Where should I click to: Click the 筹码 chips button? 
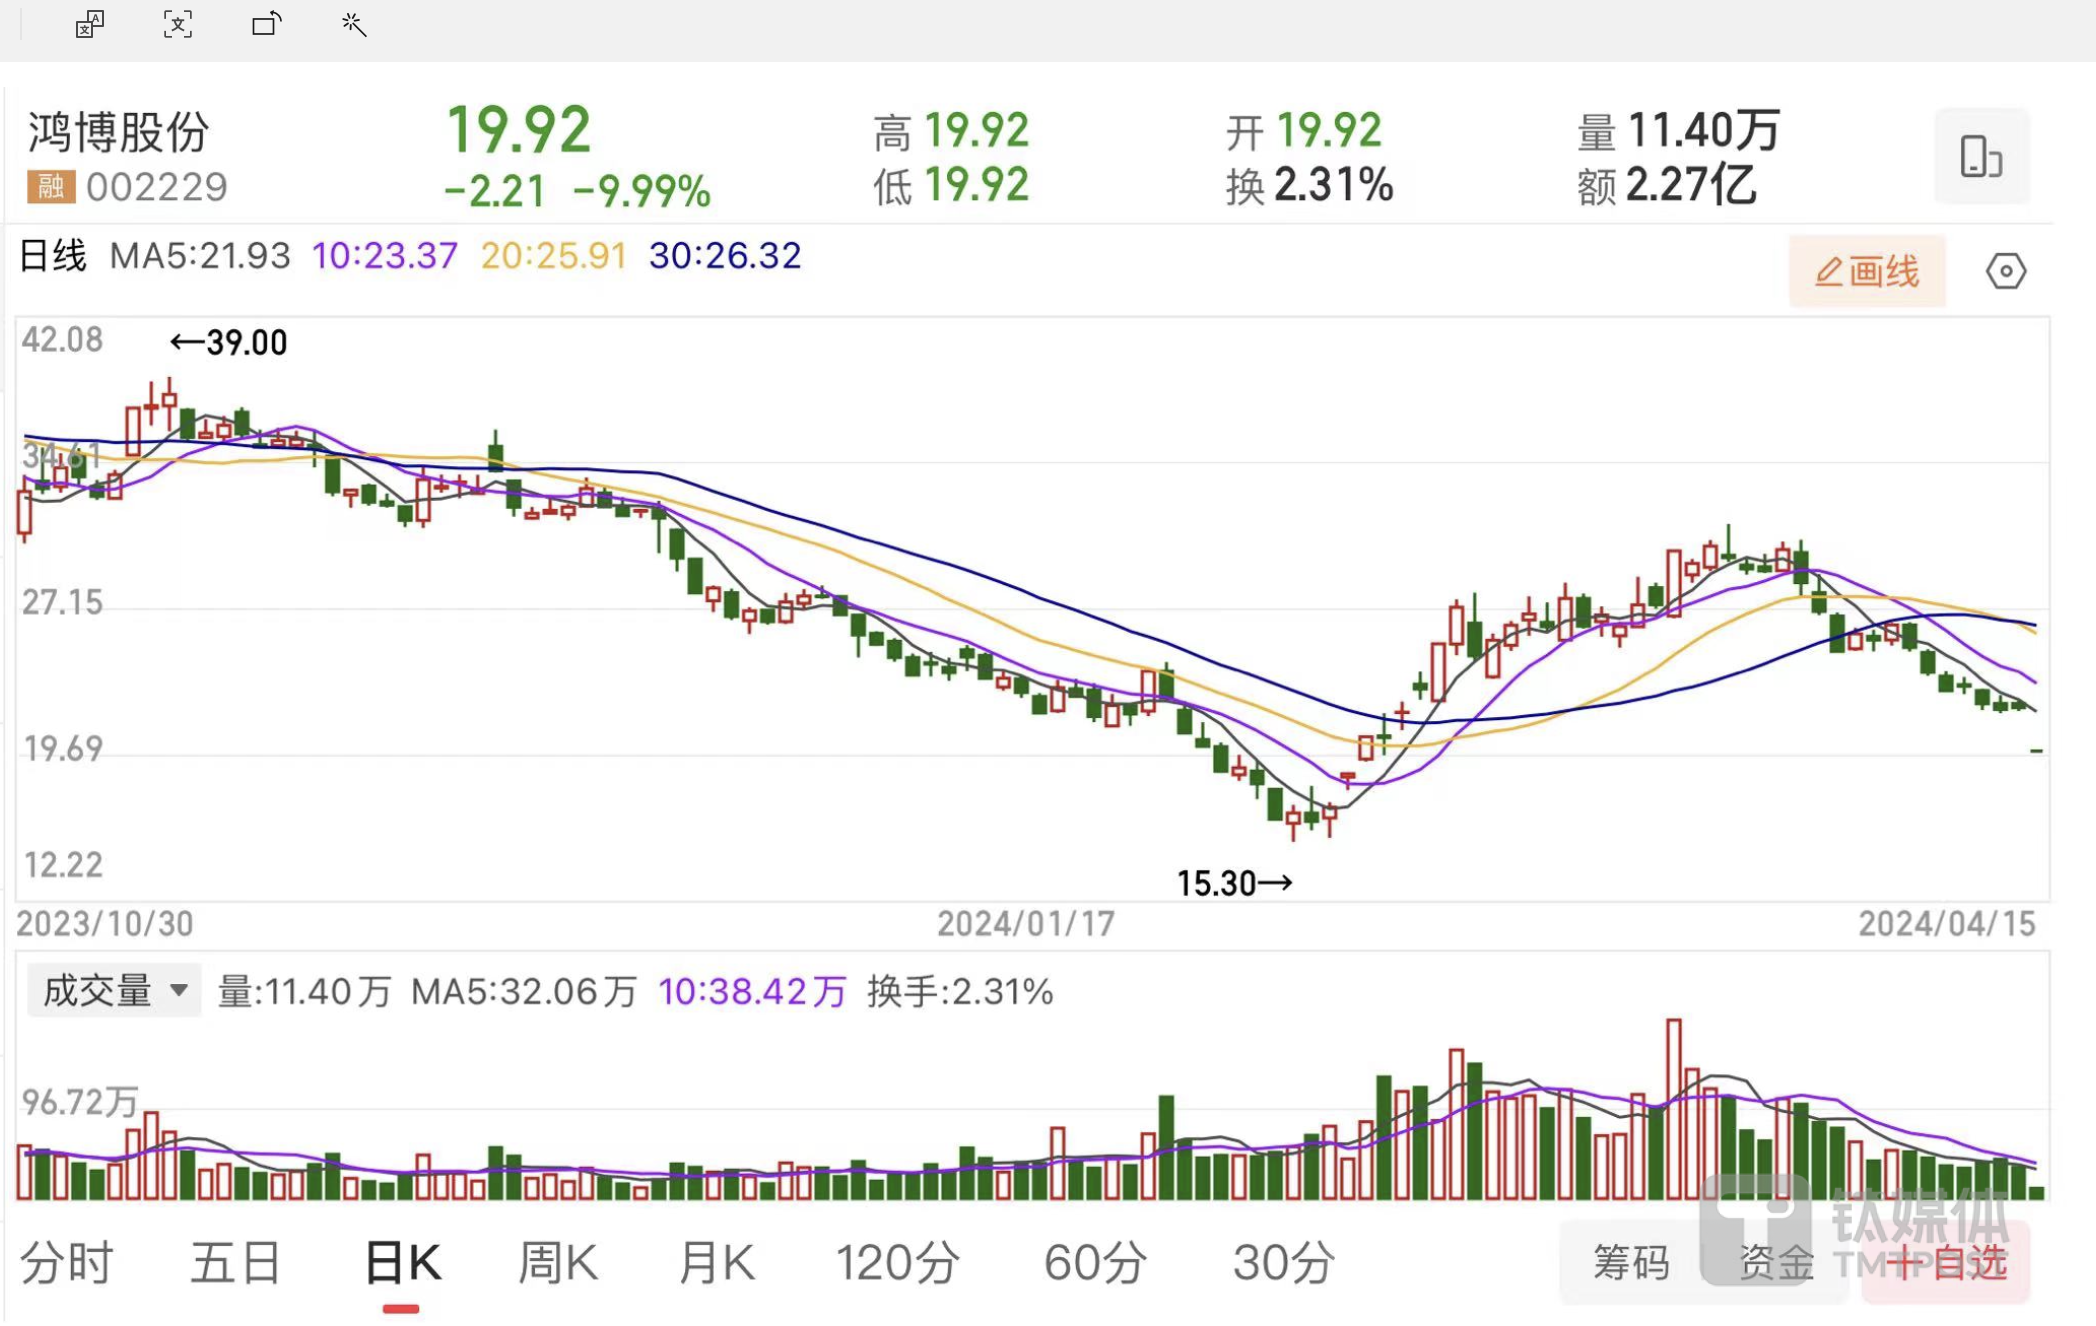(x=1630, y=1262)
